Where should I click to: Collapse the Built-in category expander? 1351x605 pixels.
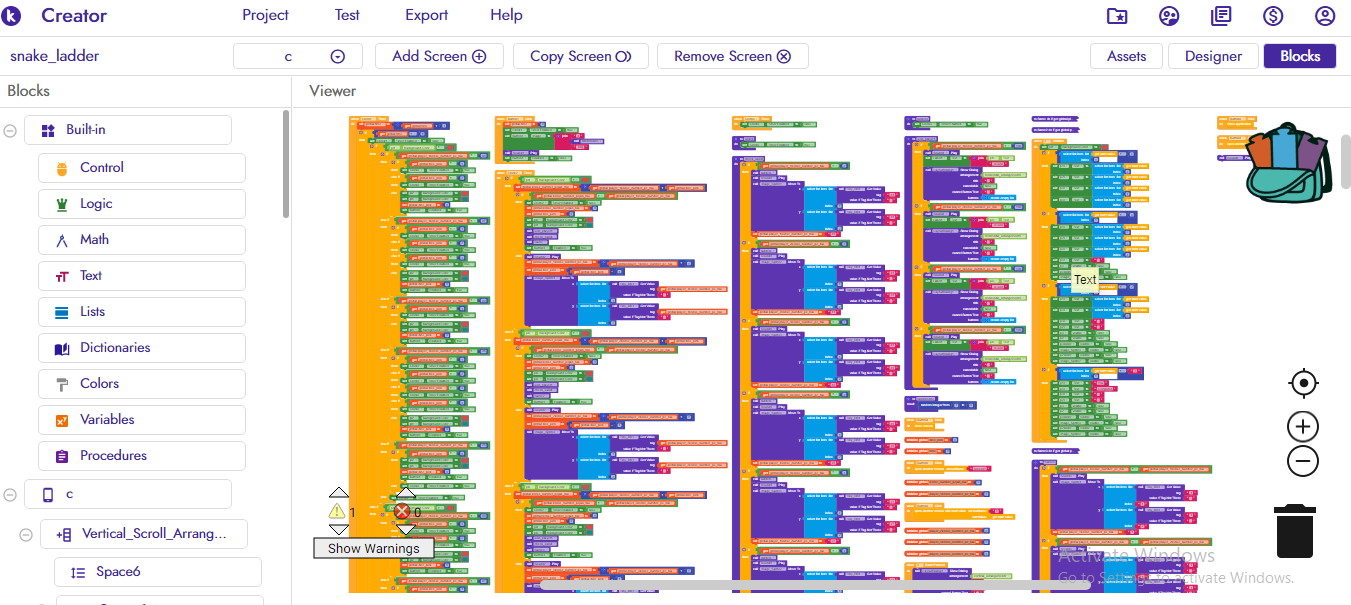(11, 130)
